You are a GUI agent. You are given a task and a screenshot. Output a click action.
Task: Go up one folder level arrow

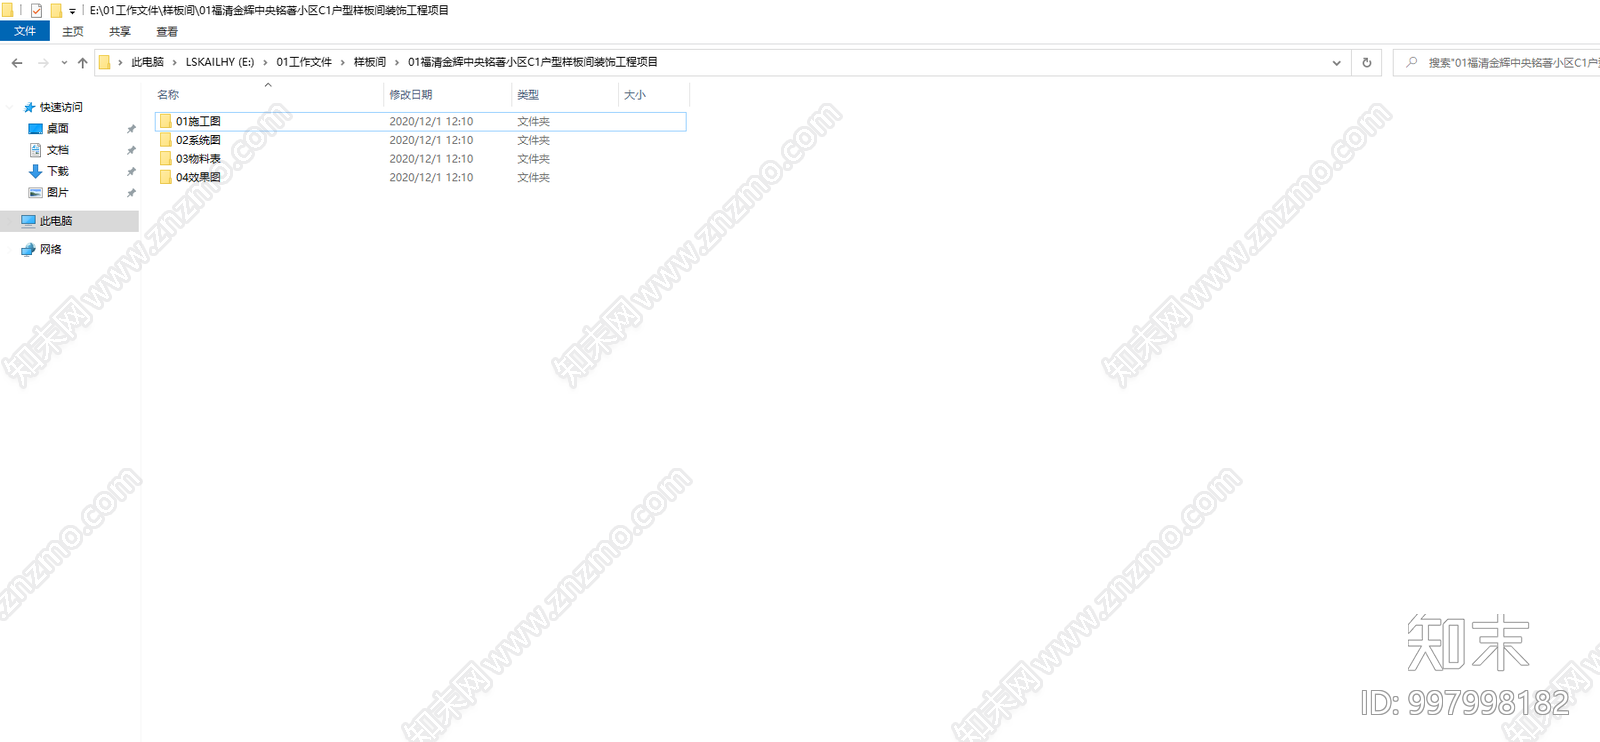tap(82, 62)
